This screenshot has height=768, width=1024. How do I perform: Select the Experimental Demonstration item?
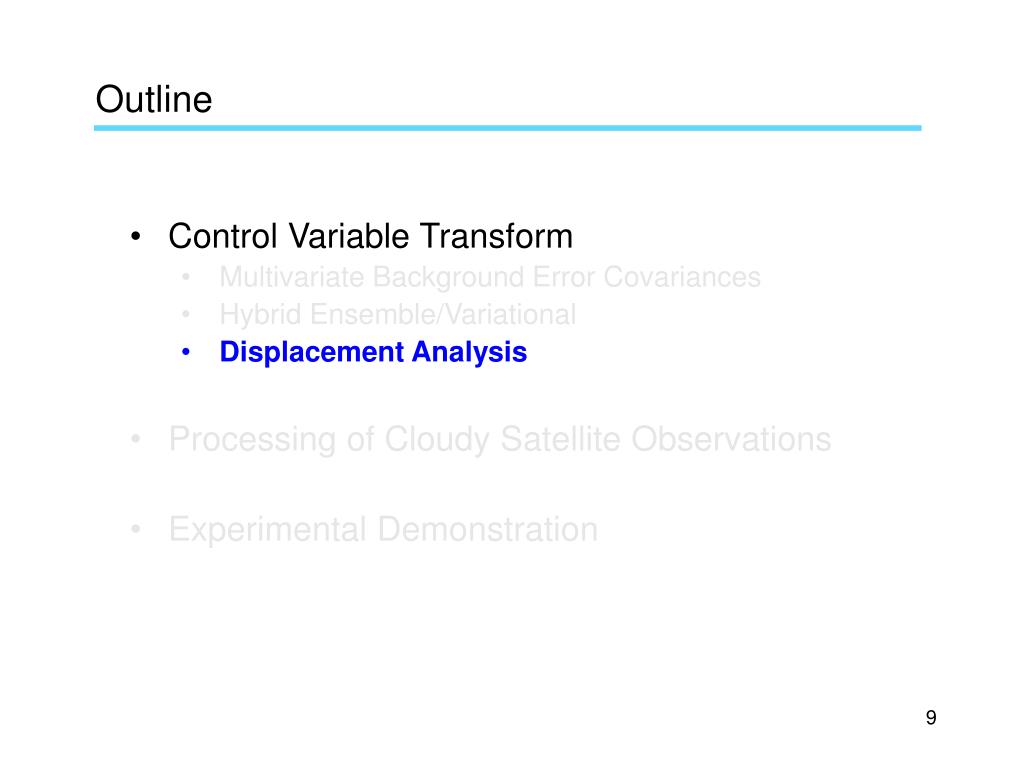coord(383,530)
